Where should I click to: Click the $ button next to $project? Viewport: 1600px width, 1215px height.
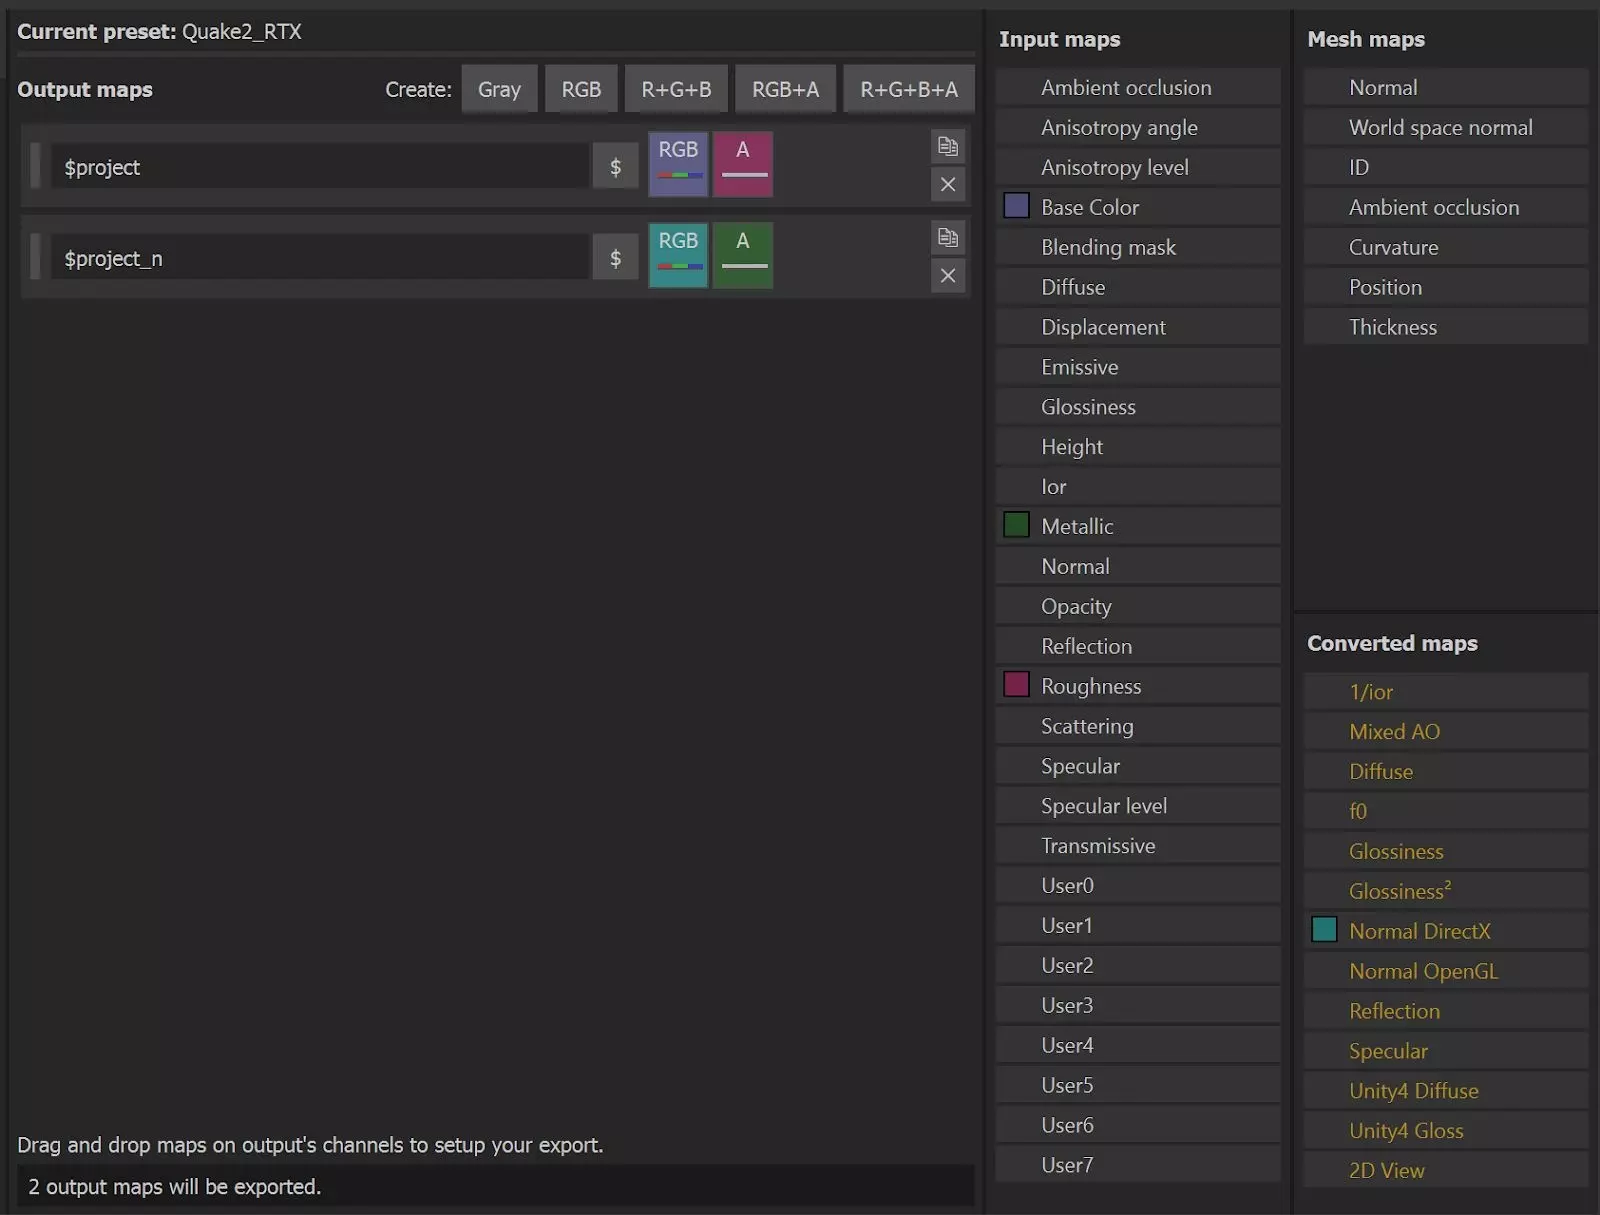[x=615, y=167]
